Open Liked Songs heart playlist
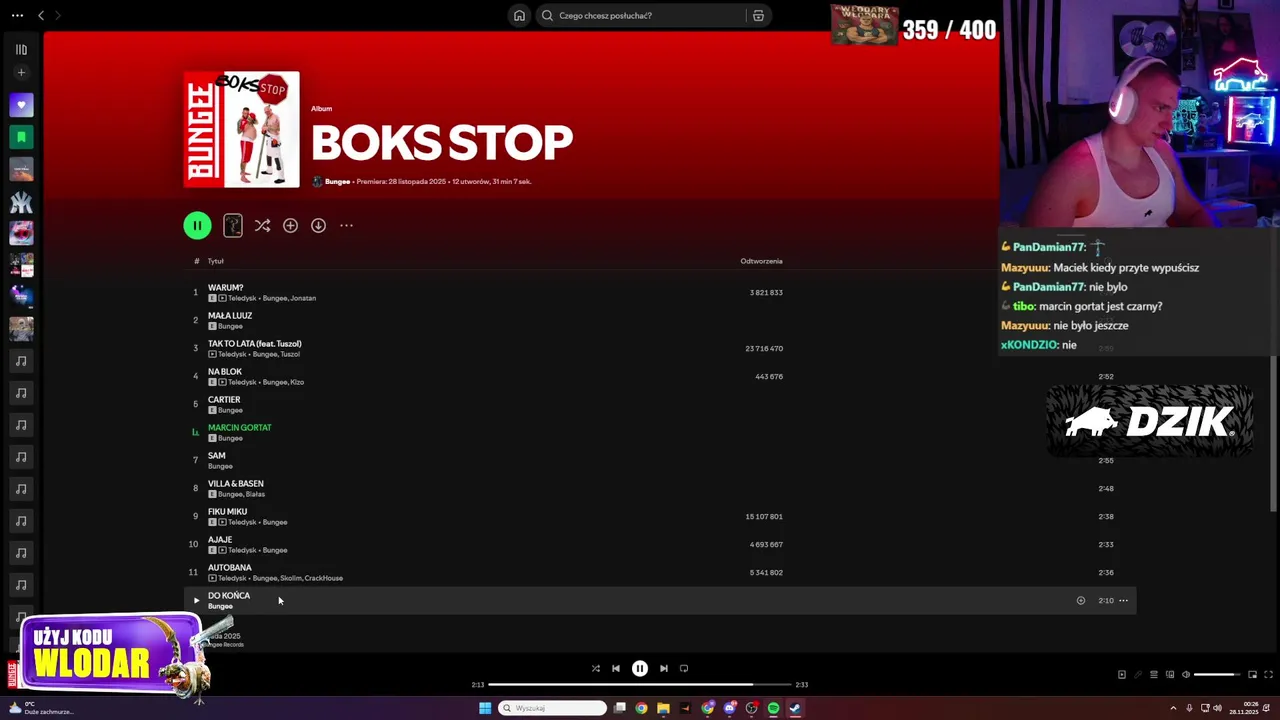The width and height of the screenshot is (1280, 720). coord(21,105)
